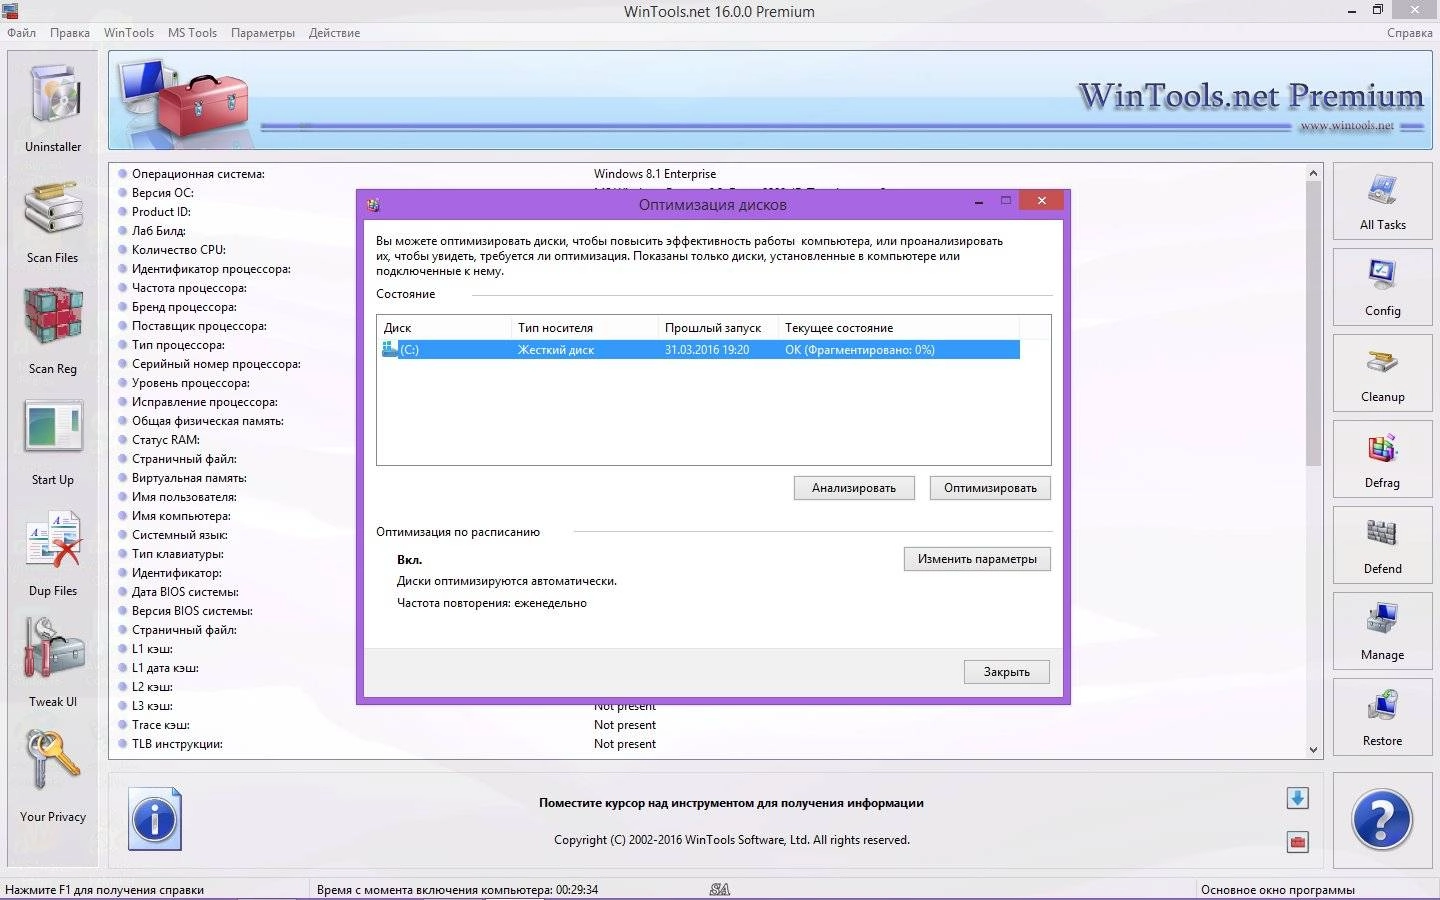Screen dimensions: 1440x900
Task: Click the info list vertical scrollbar thumb
Action: pos(1313,324)
